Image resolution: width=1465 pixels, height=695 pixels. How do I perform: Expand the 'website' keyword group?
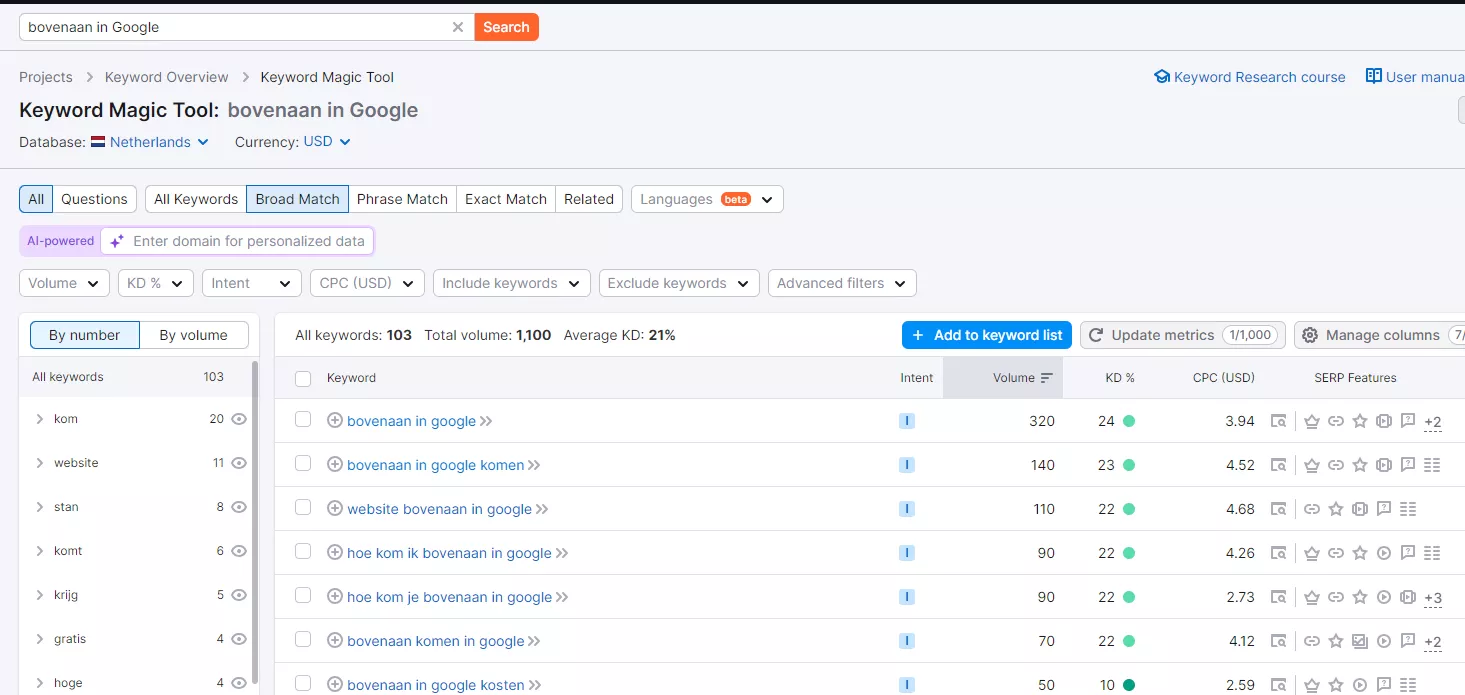pyautogui.click(x=40, y=463)
